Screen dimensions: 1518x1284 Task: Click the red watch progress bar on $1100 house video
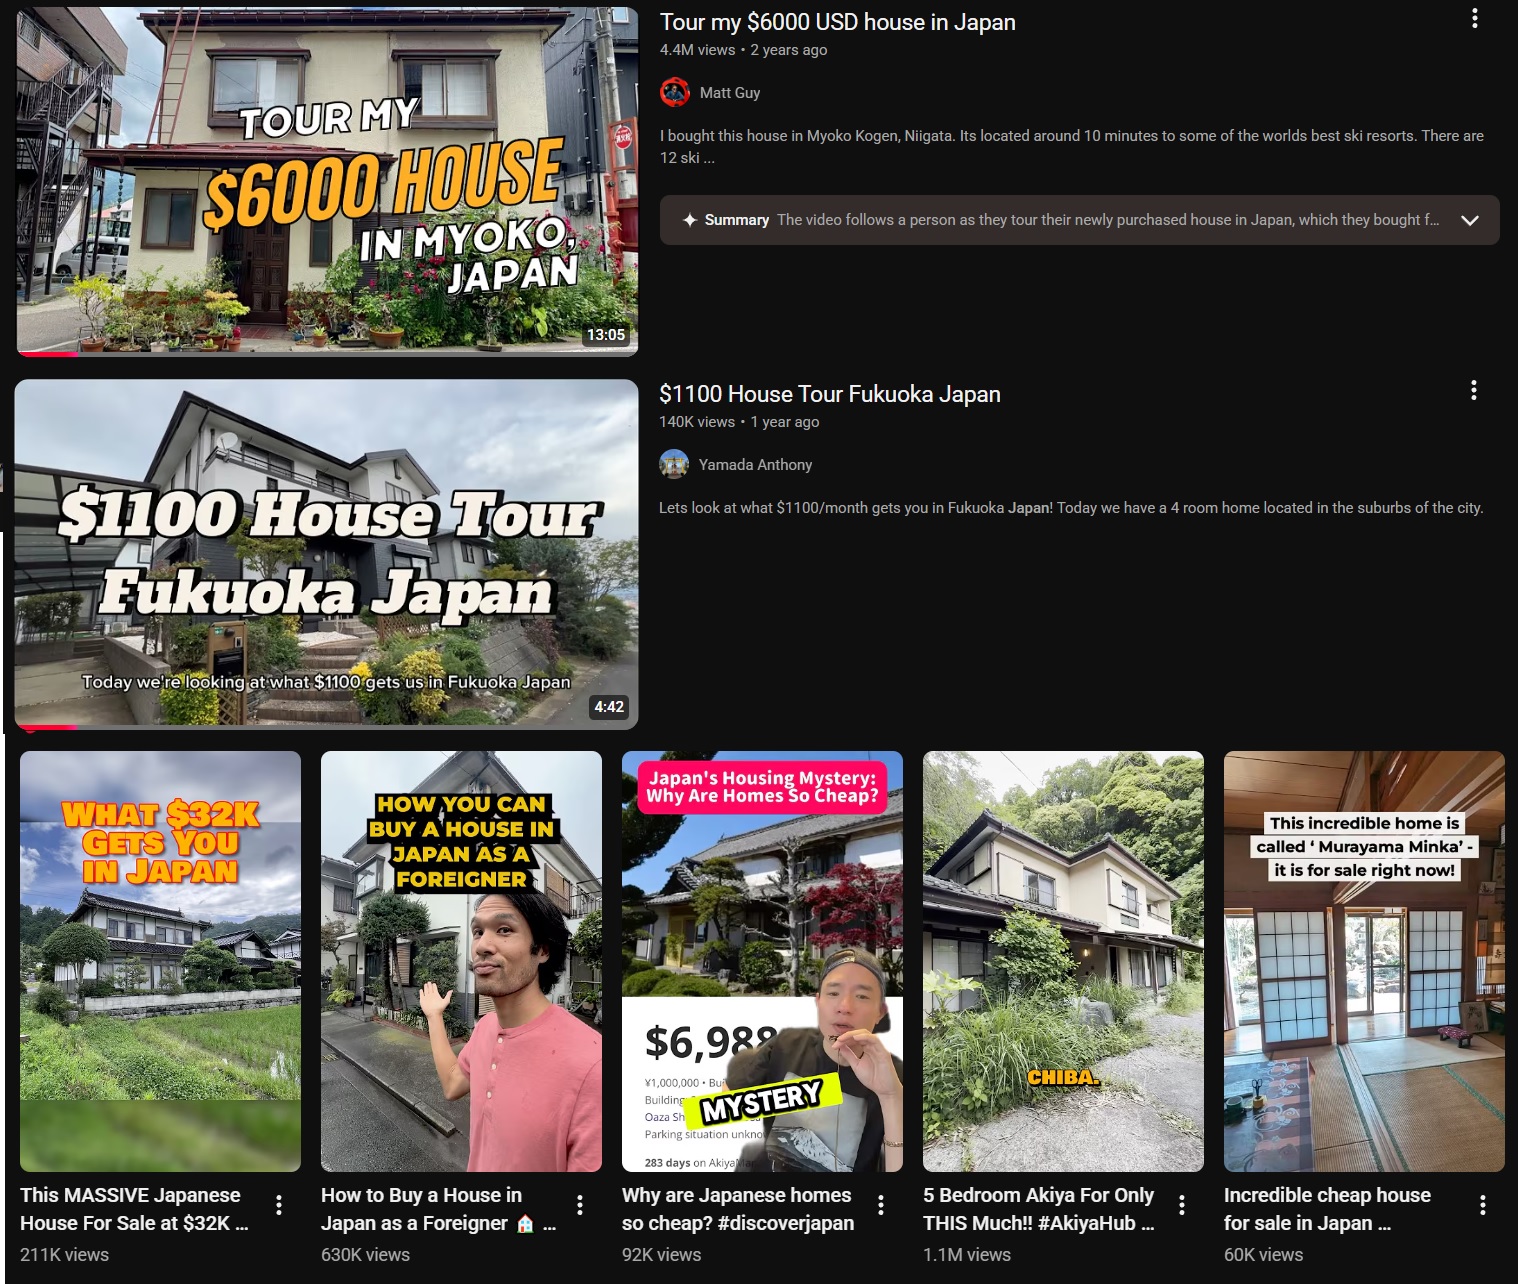click(46, 727)
